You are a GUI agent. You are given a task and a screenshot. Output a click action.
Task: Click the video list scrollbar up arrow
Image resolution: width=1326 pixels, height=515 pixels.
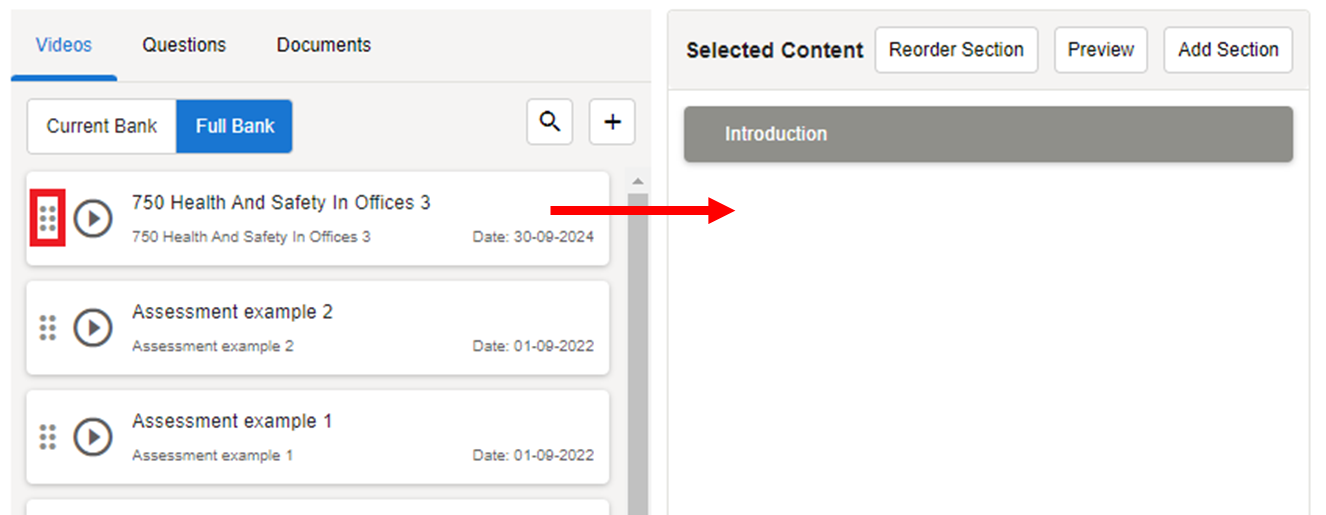637,182
